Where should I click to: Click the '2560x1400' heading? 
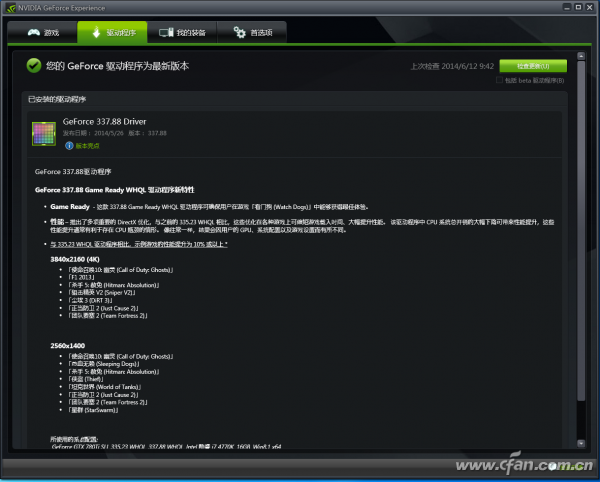[x=68, y=346]
